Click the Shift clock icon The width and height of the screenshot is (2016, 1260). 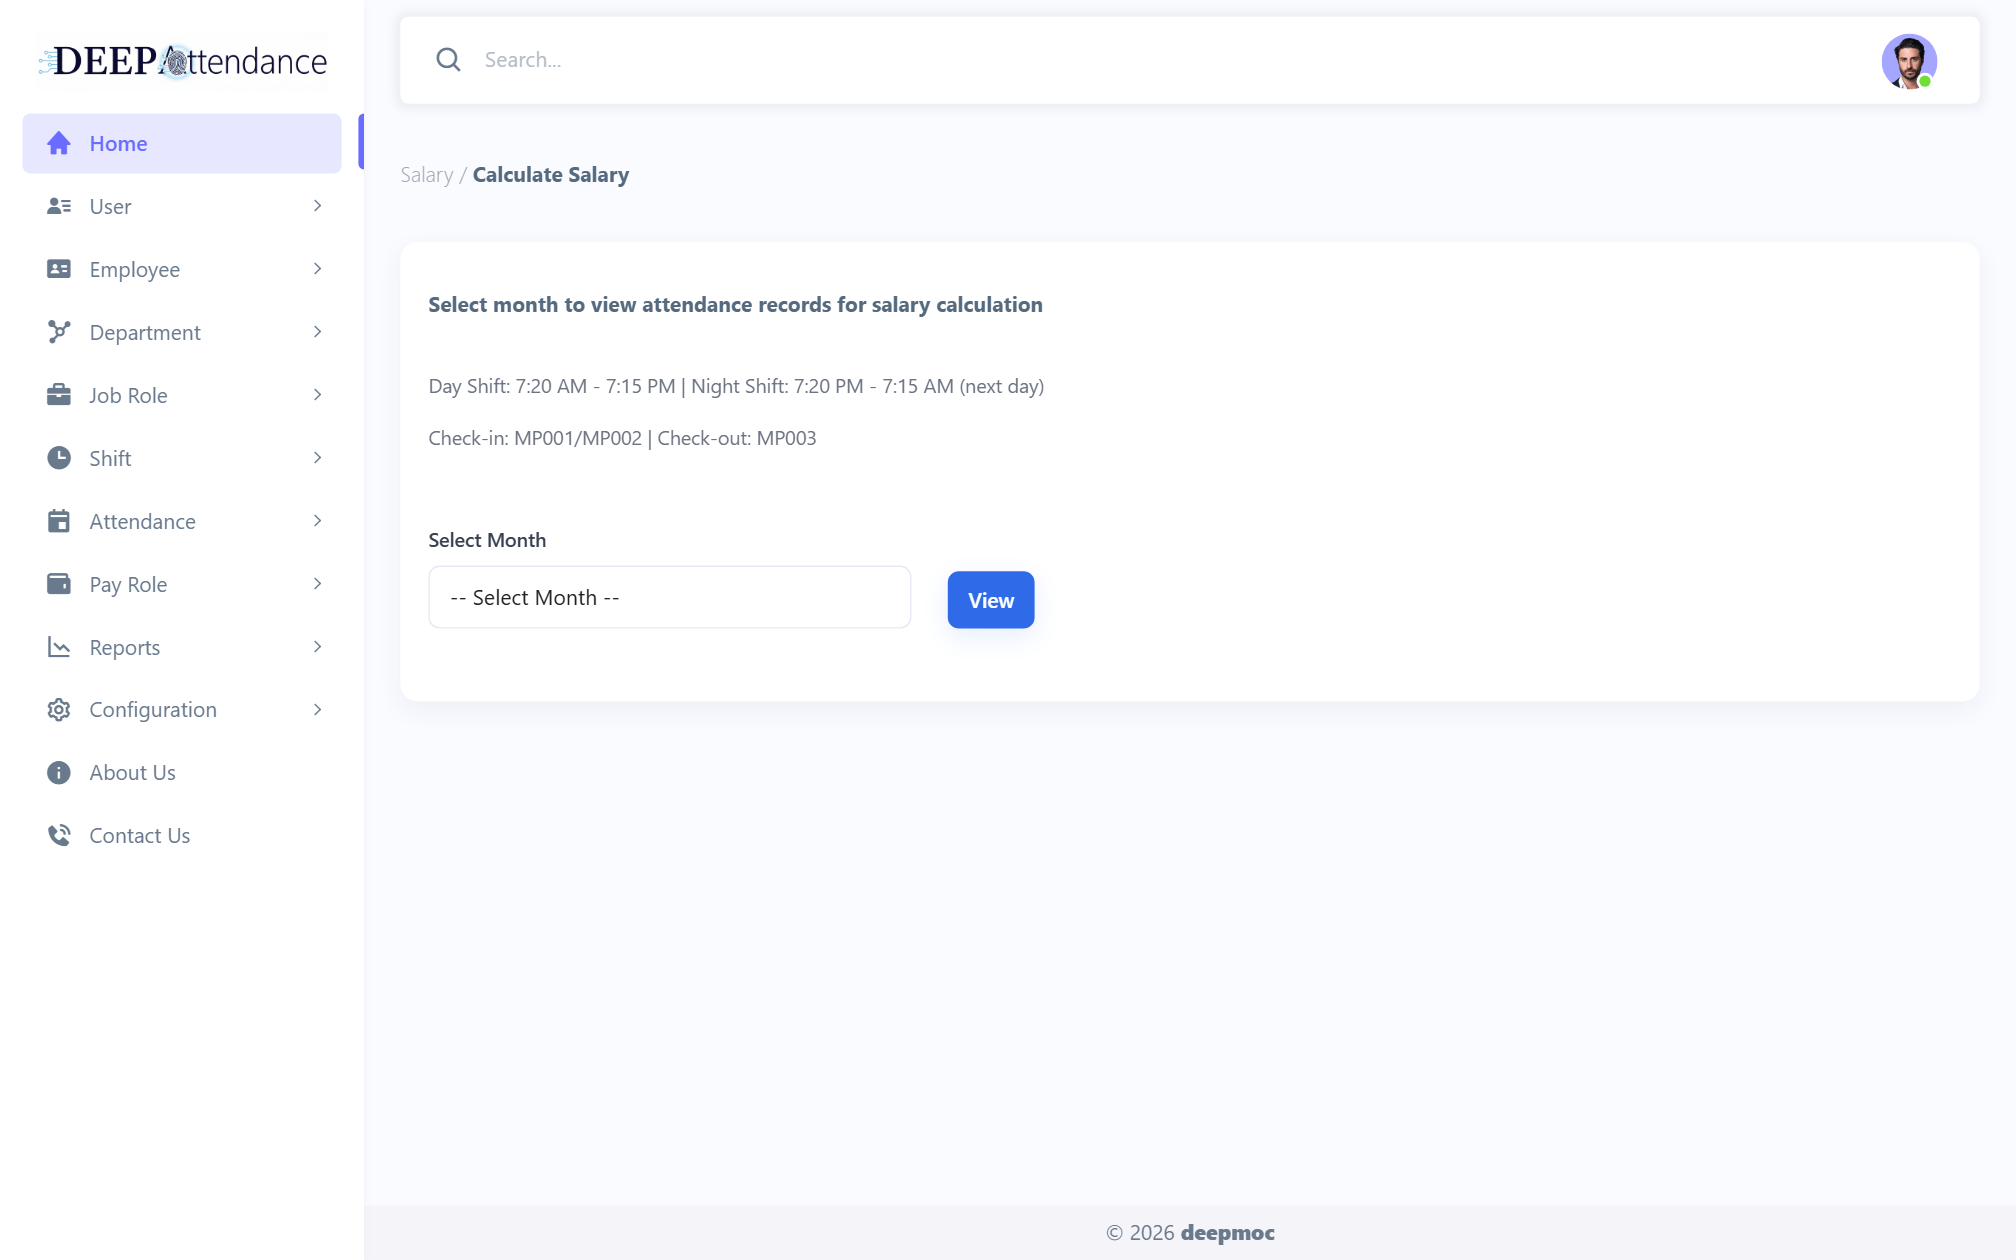click(59, 458)
